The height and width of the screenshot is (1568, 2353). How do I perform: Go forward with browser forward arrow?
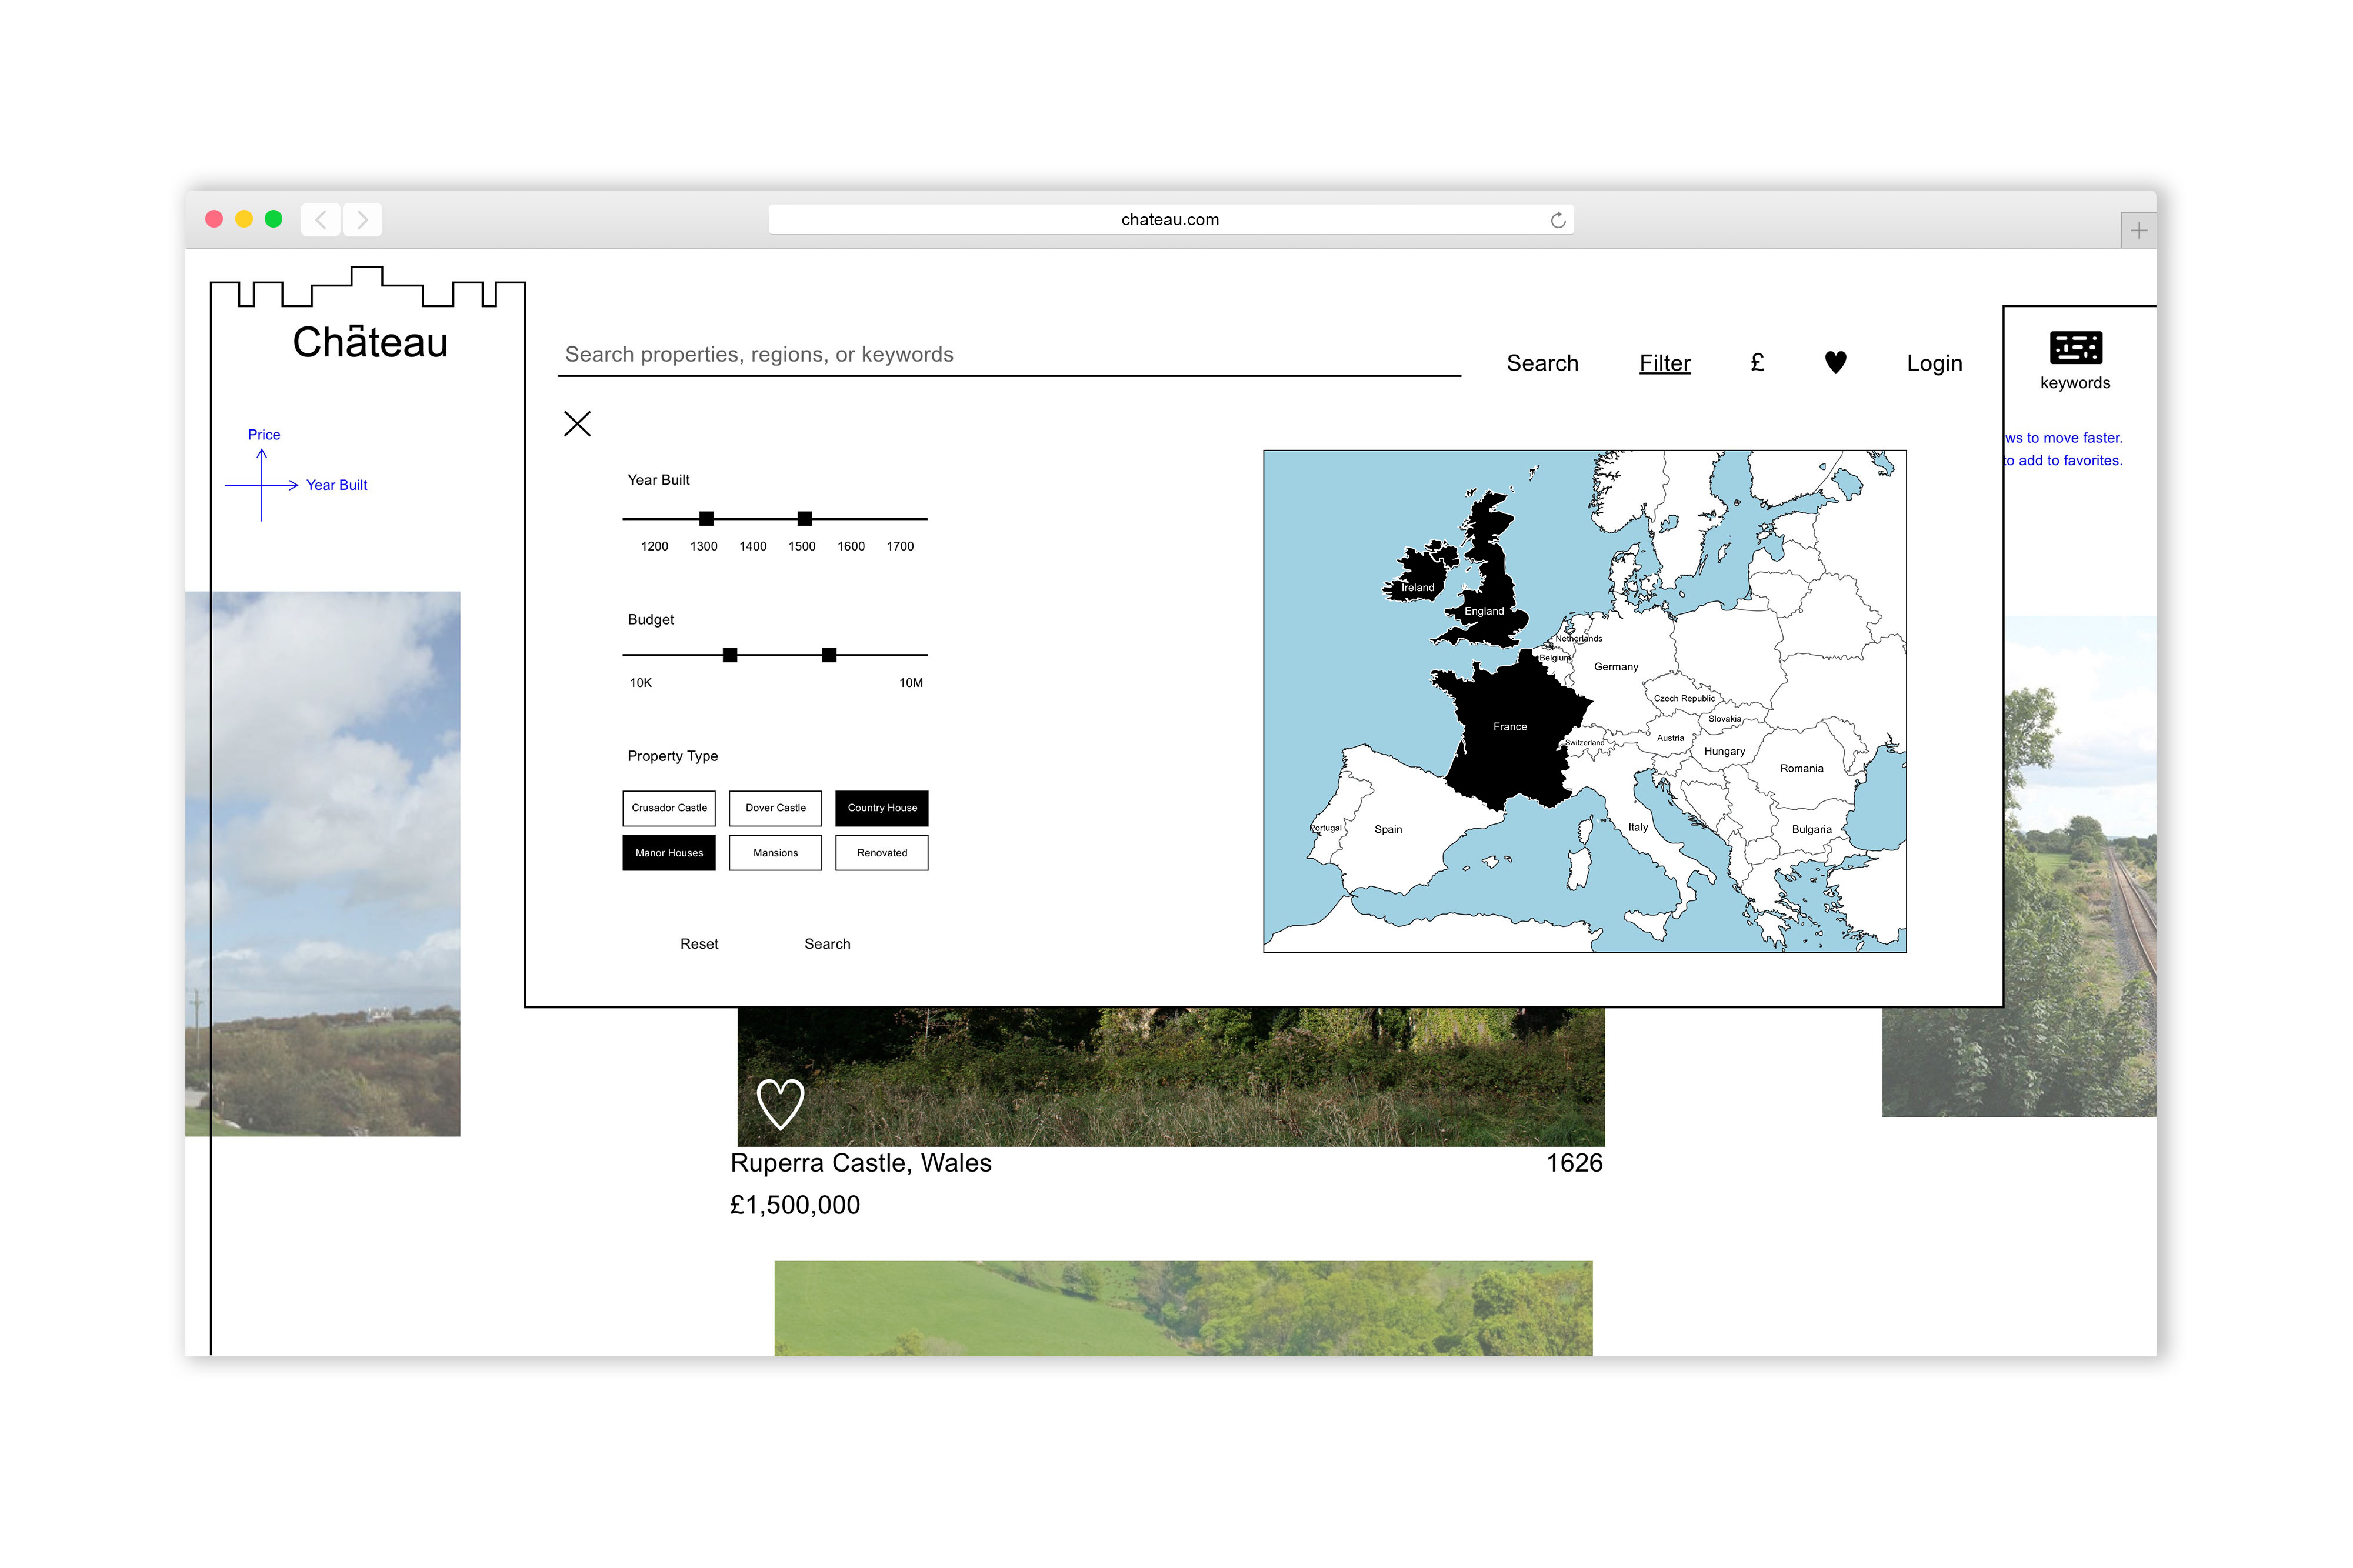(362, 219)
